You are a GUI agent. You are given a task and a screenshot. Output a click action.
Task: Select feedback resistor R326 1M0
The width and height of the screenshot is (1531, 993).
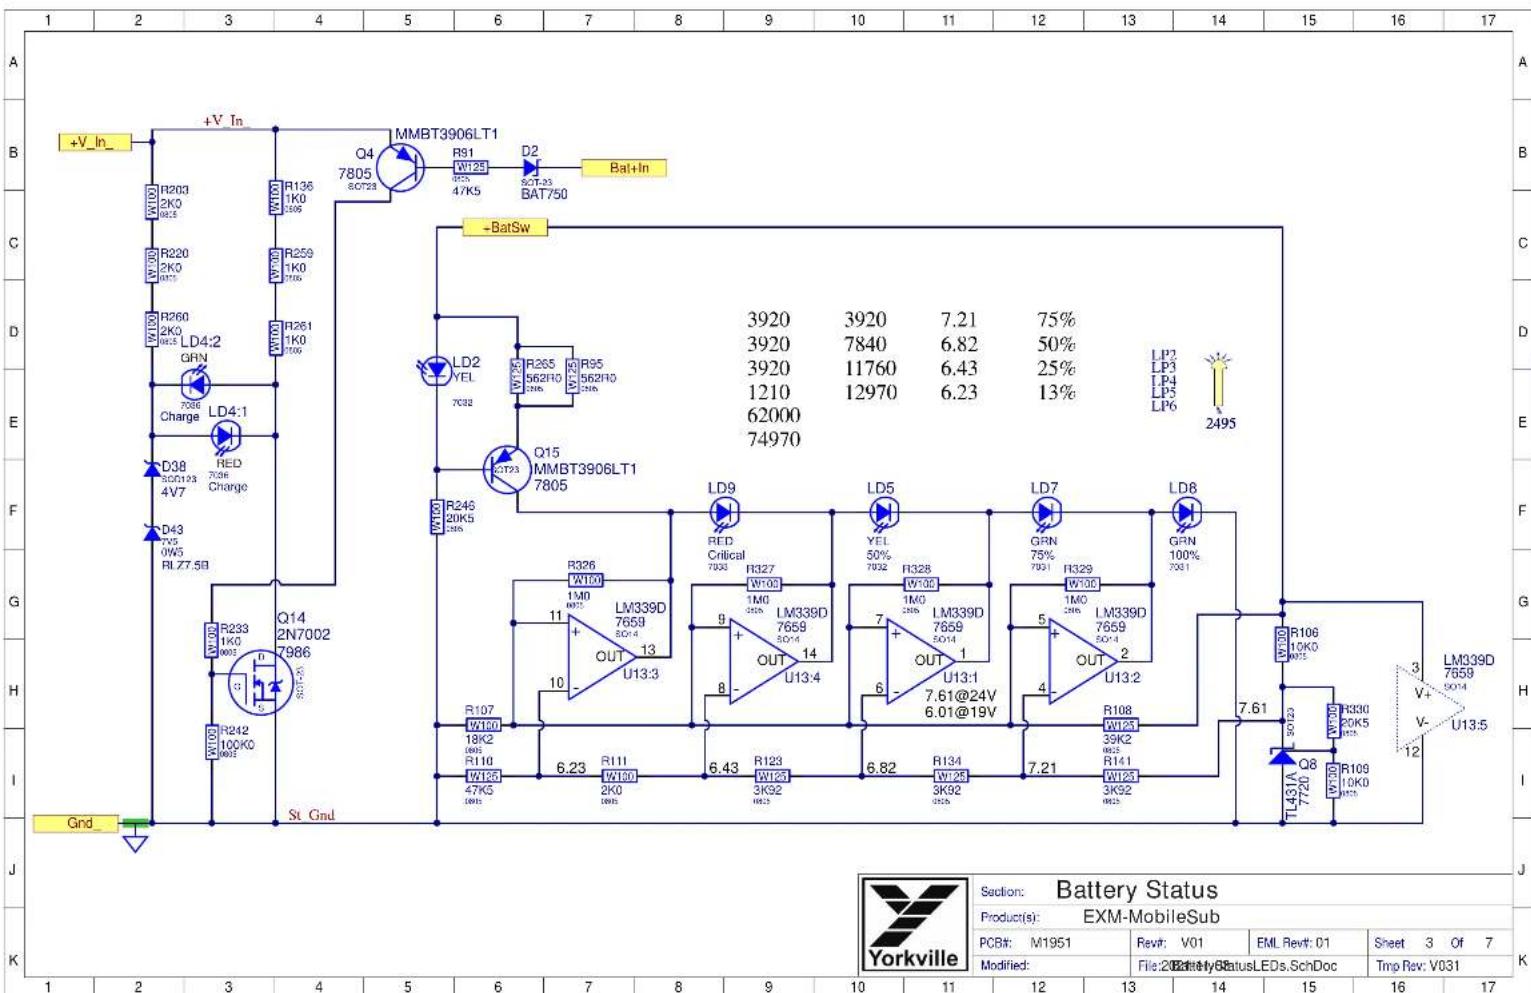(x=585, y=580)
